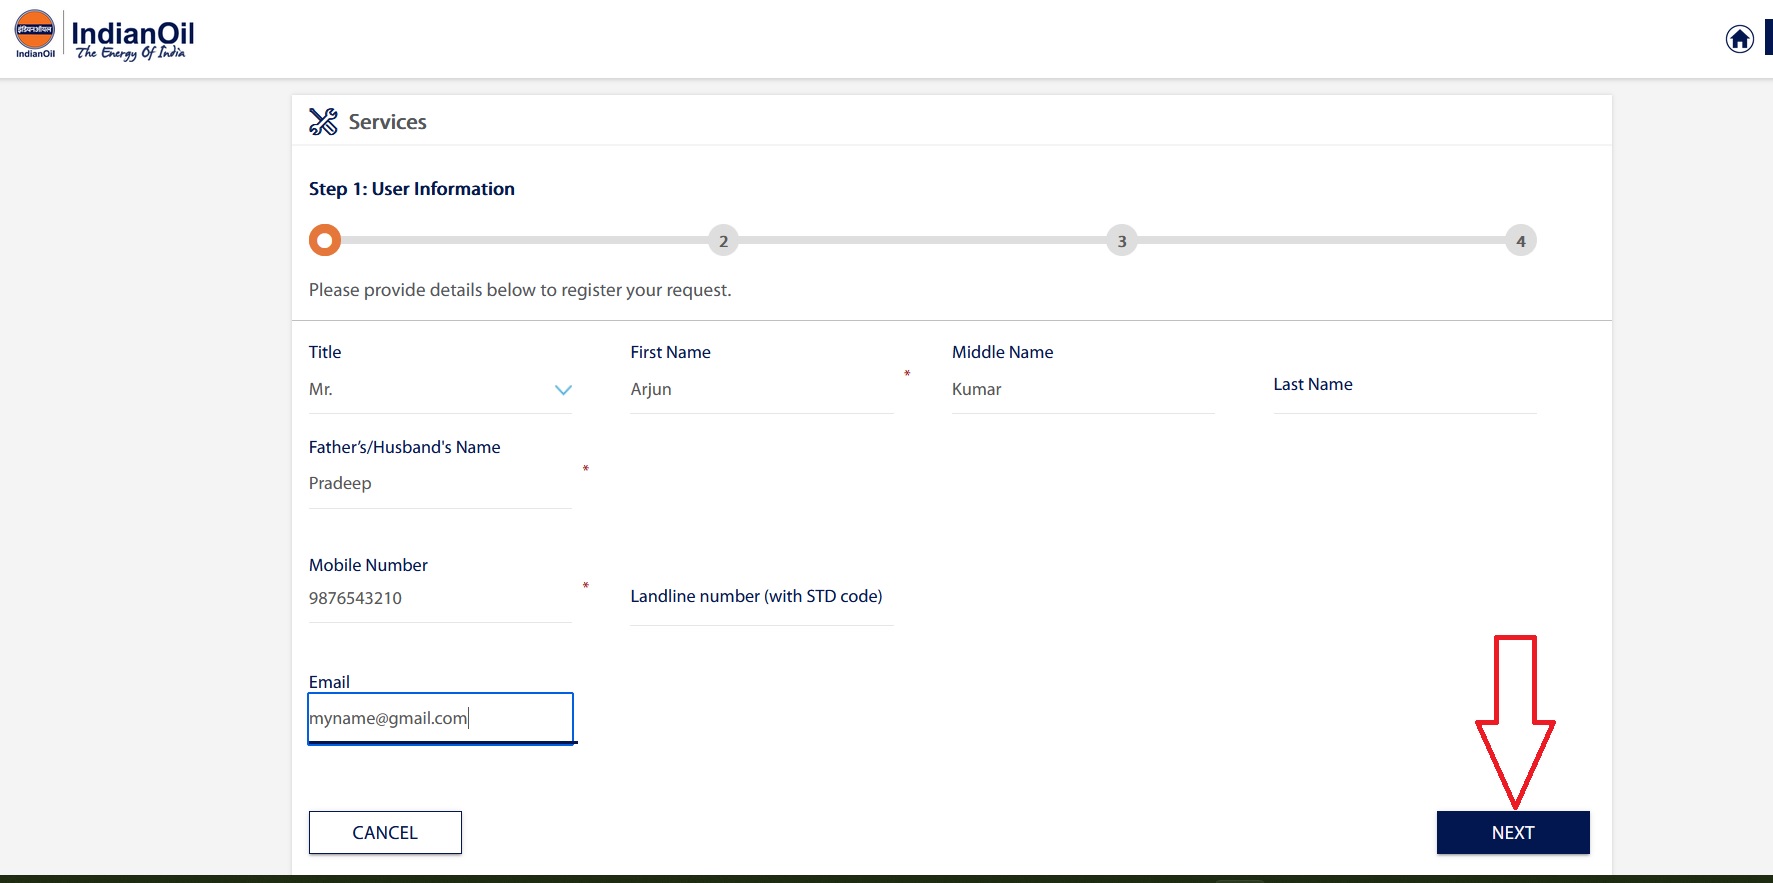This screenshot has height=883, width=1773.
Task: Edit Father's/Husband's Name field with Pradeep
Action: (439, 484)
